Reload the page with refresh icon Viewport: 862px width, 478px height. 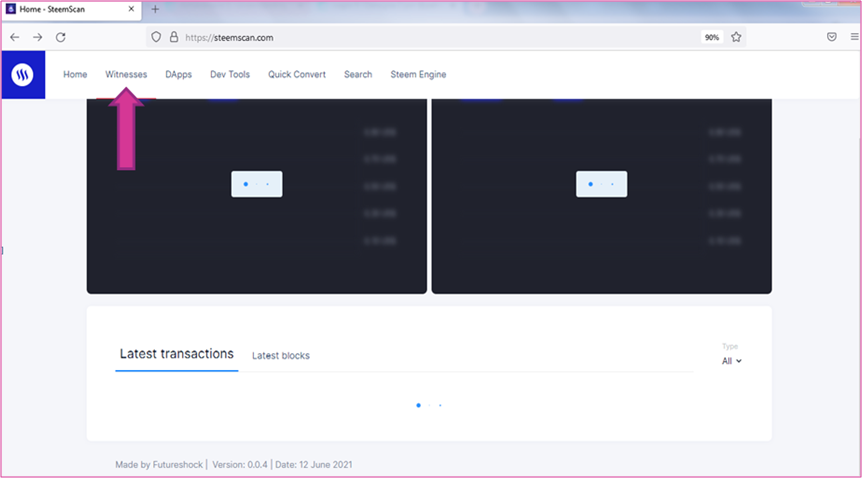pyautogui.click(x=60, y=37)
